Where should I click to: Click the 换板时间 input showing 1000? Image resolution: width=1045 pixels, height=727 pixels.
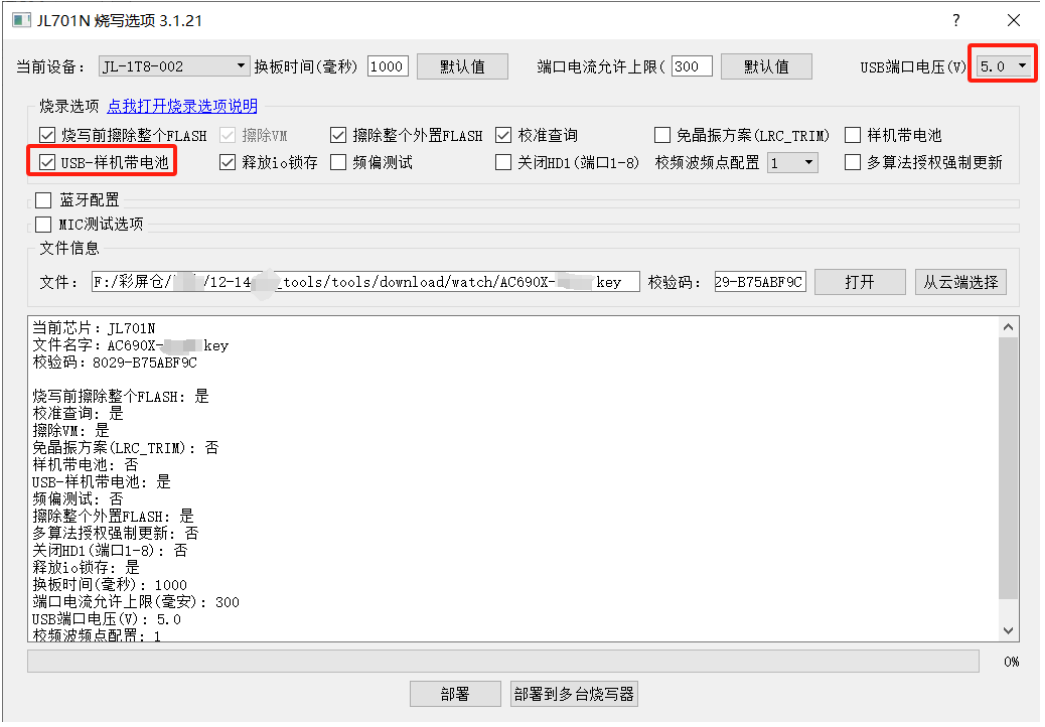[388, 67]
